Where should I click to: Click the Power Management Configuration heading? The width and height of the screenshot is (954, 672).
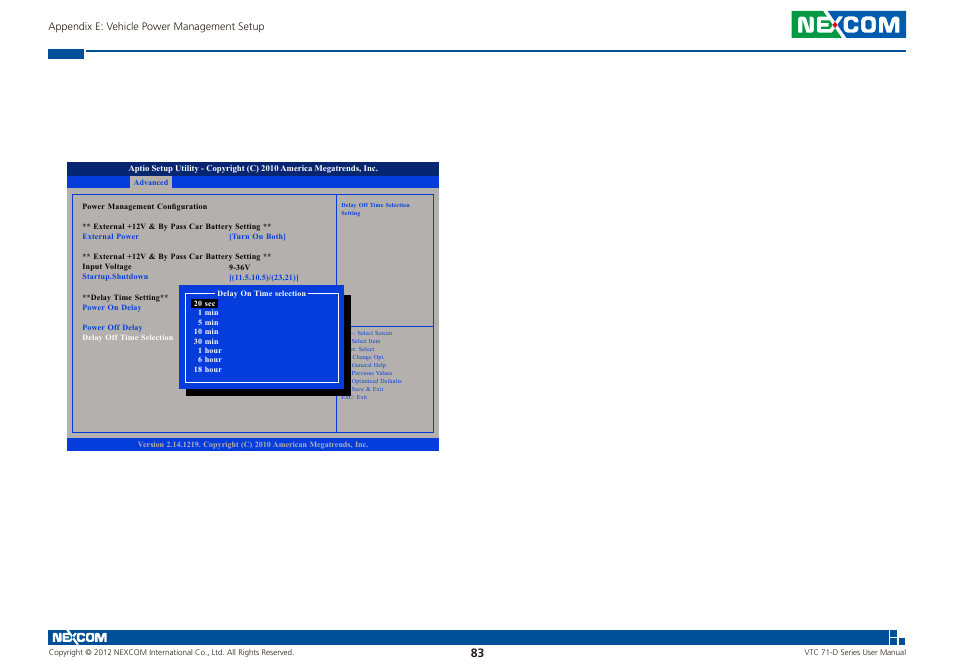145,206
